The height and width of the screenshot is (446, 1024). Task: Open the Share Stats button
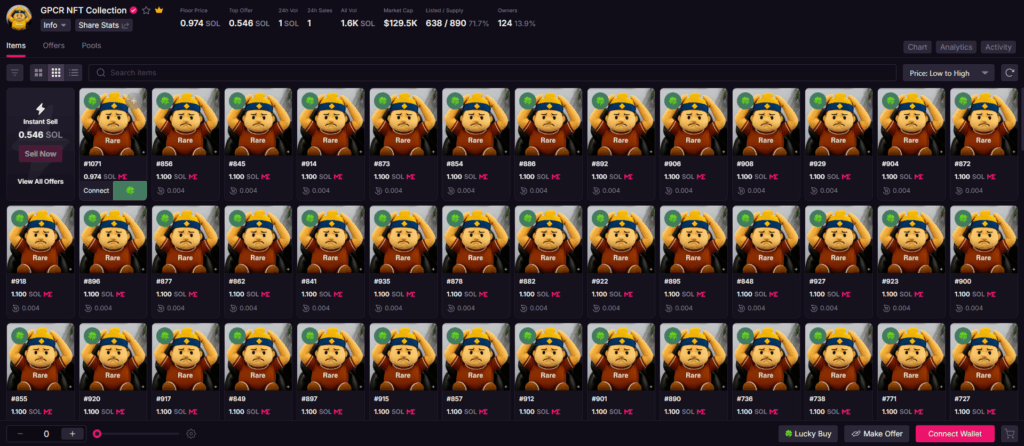104,25
